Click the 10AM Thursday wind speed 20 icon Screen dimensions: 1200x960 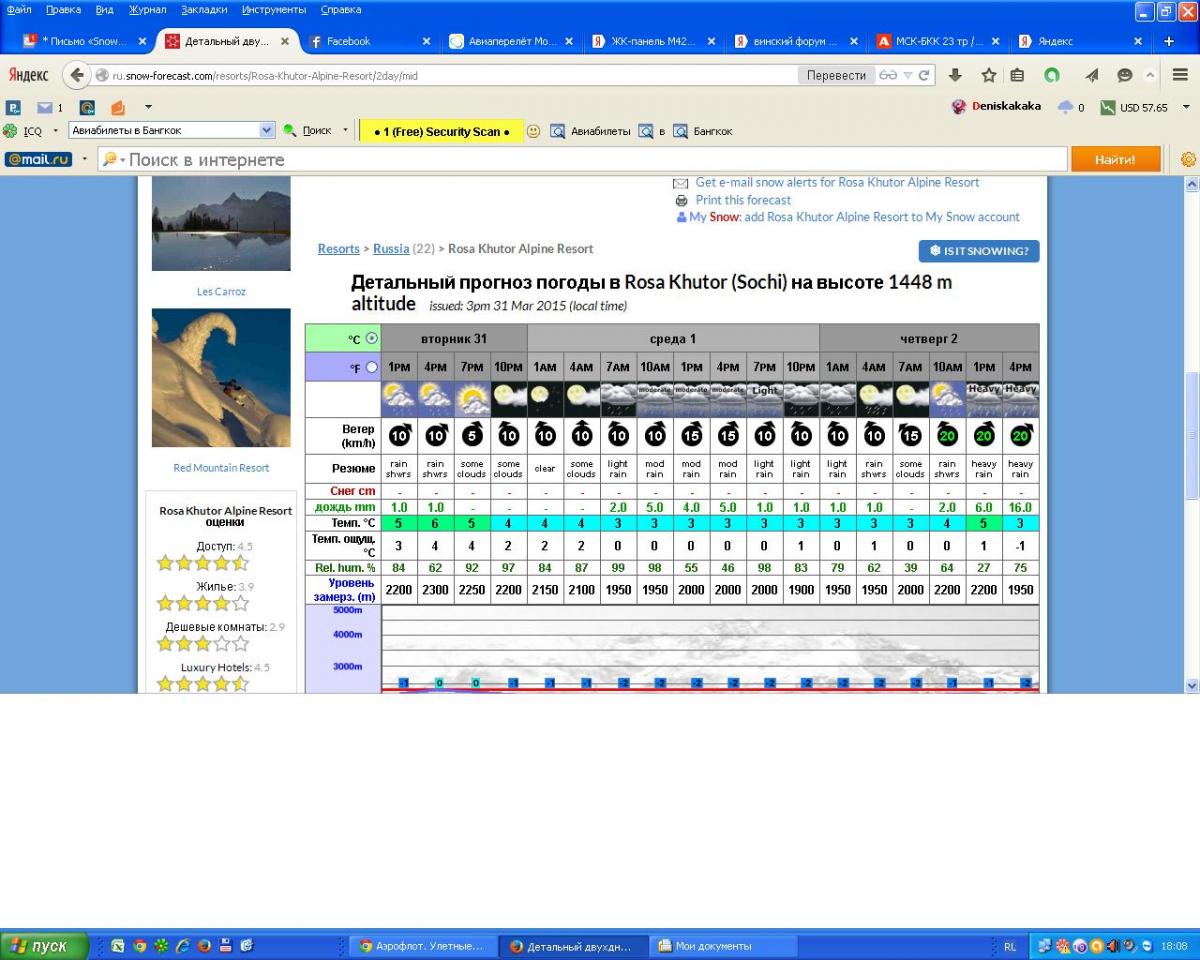947,435
